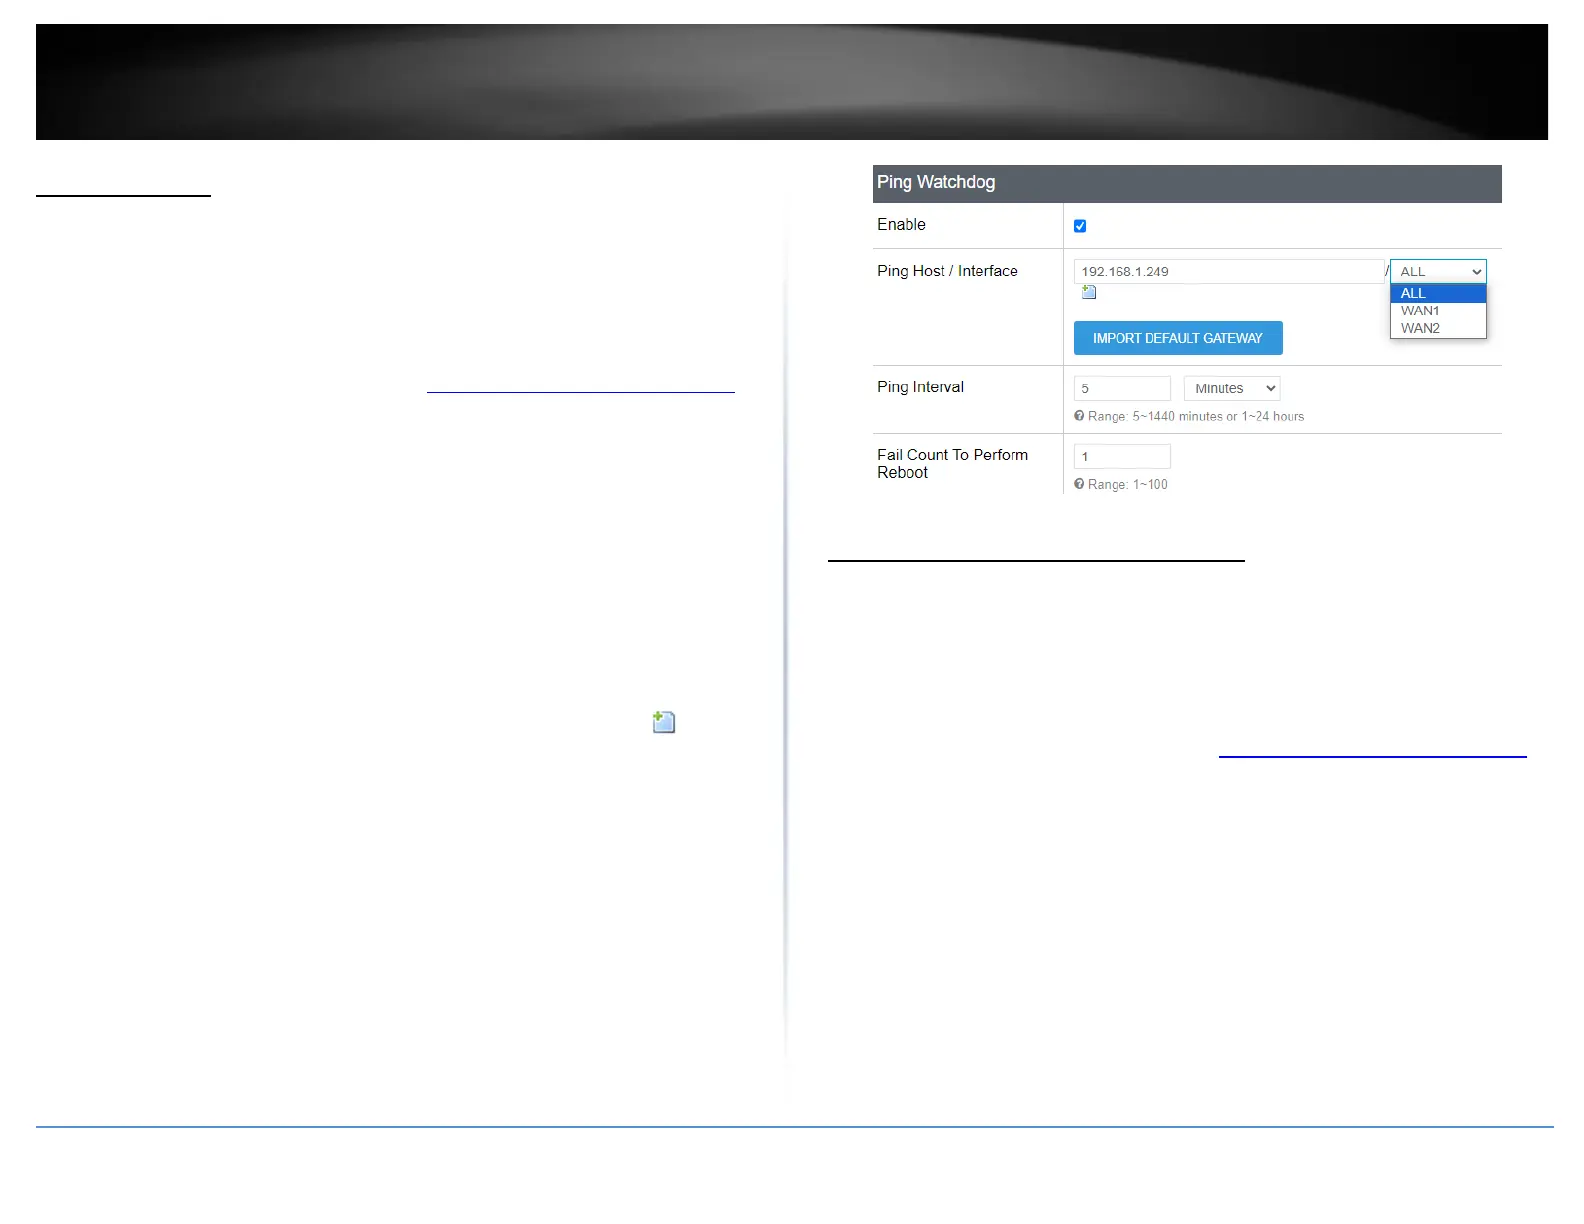Click the Ping Host field containing 192.168.1.249
Screen dimensions: 1584x1224
(x=1229, y=271)
